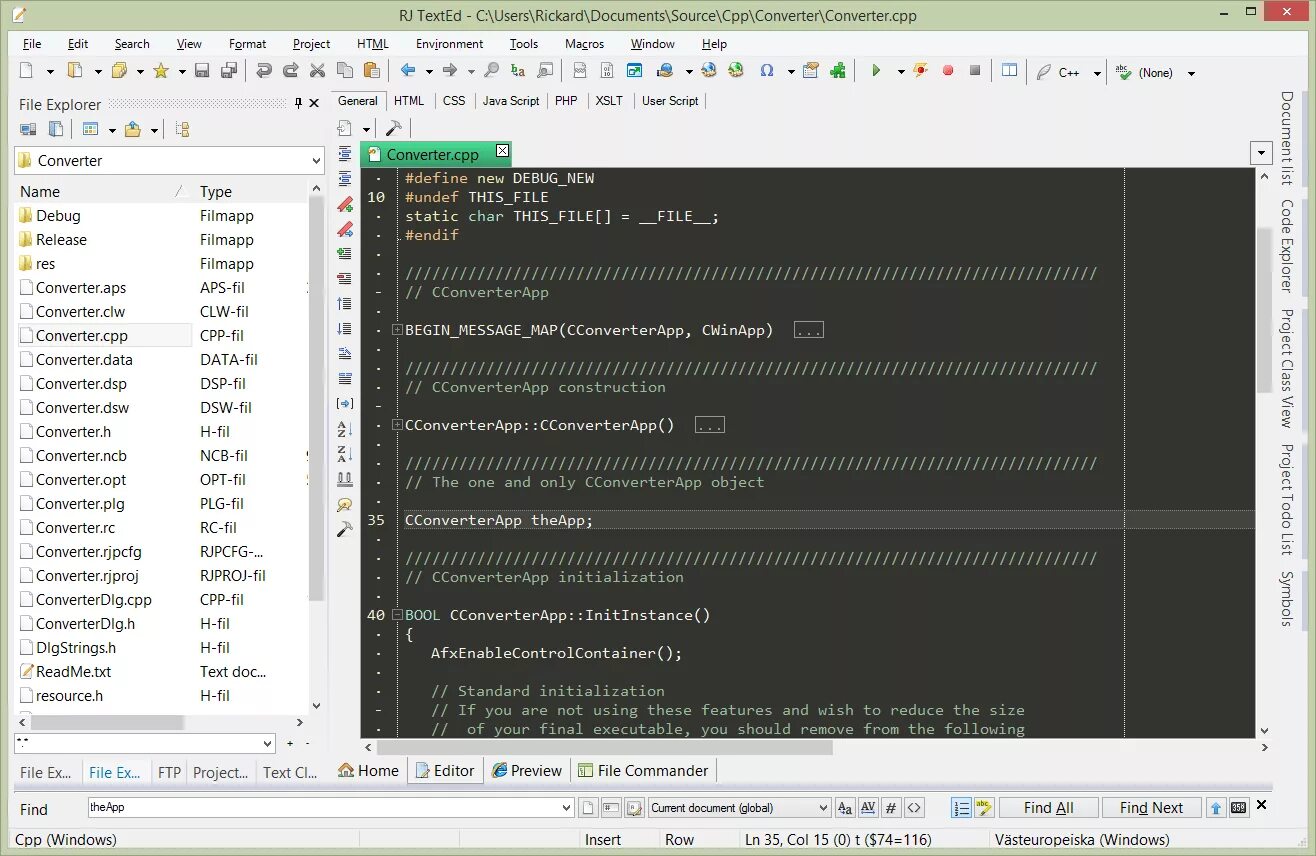The image size is (1316, 856).
Task: Click the Find All button
Action: pos(1048,808)
